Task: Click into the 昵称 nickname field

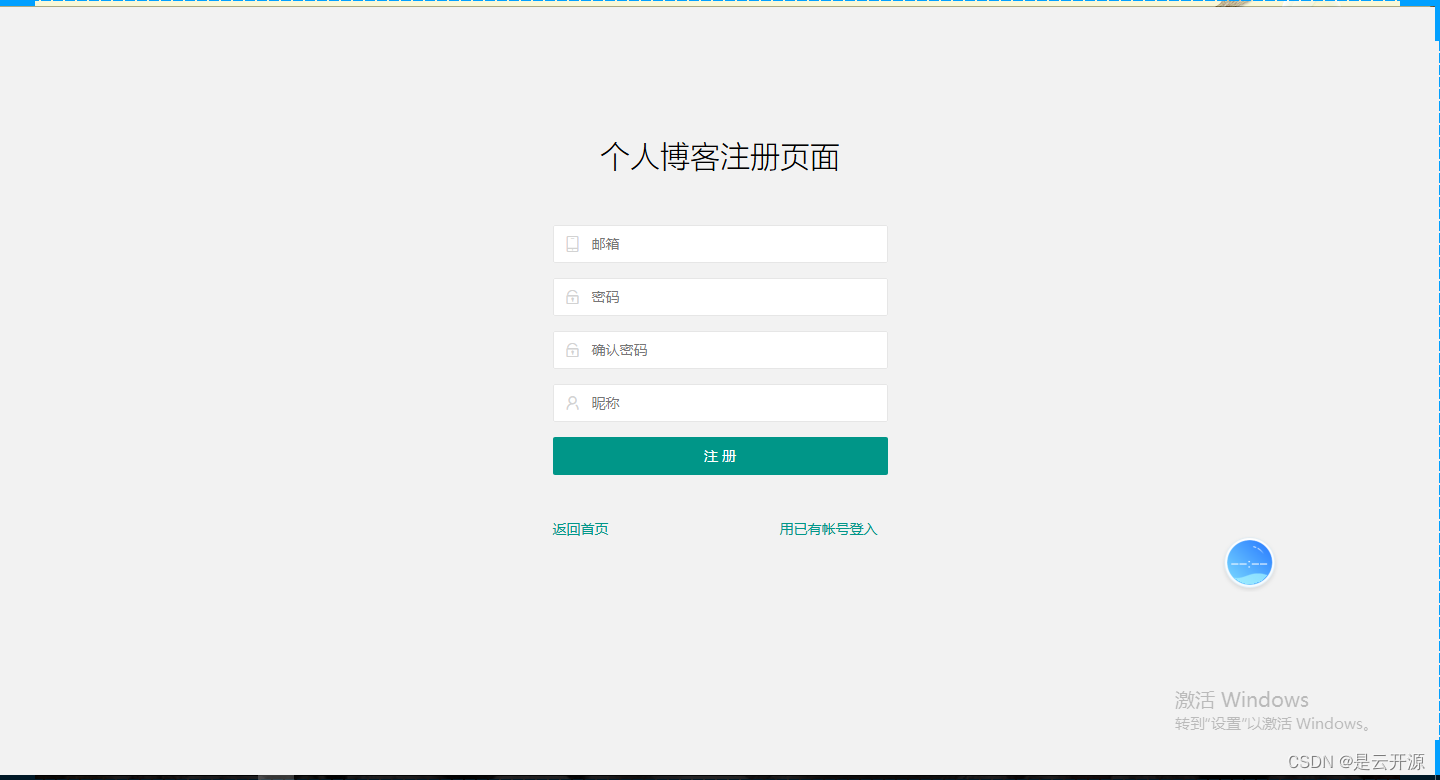Action: 720,403
